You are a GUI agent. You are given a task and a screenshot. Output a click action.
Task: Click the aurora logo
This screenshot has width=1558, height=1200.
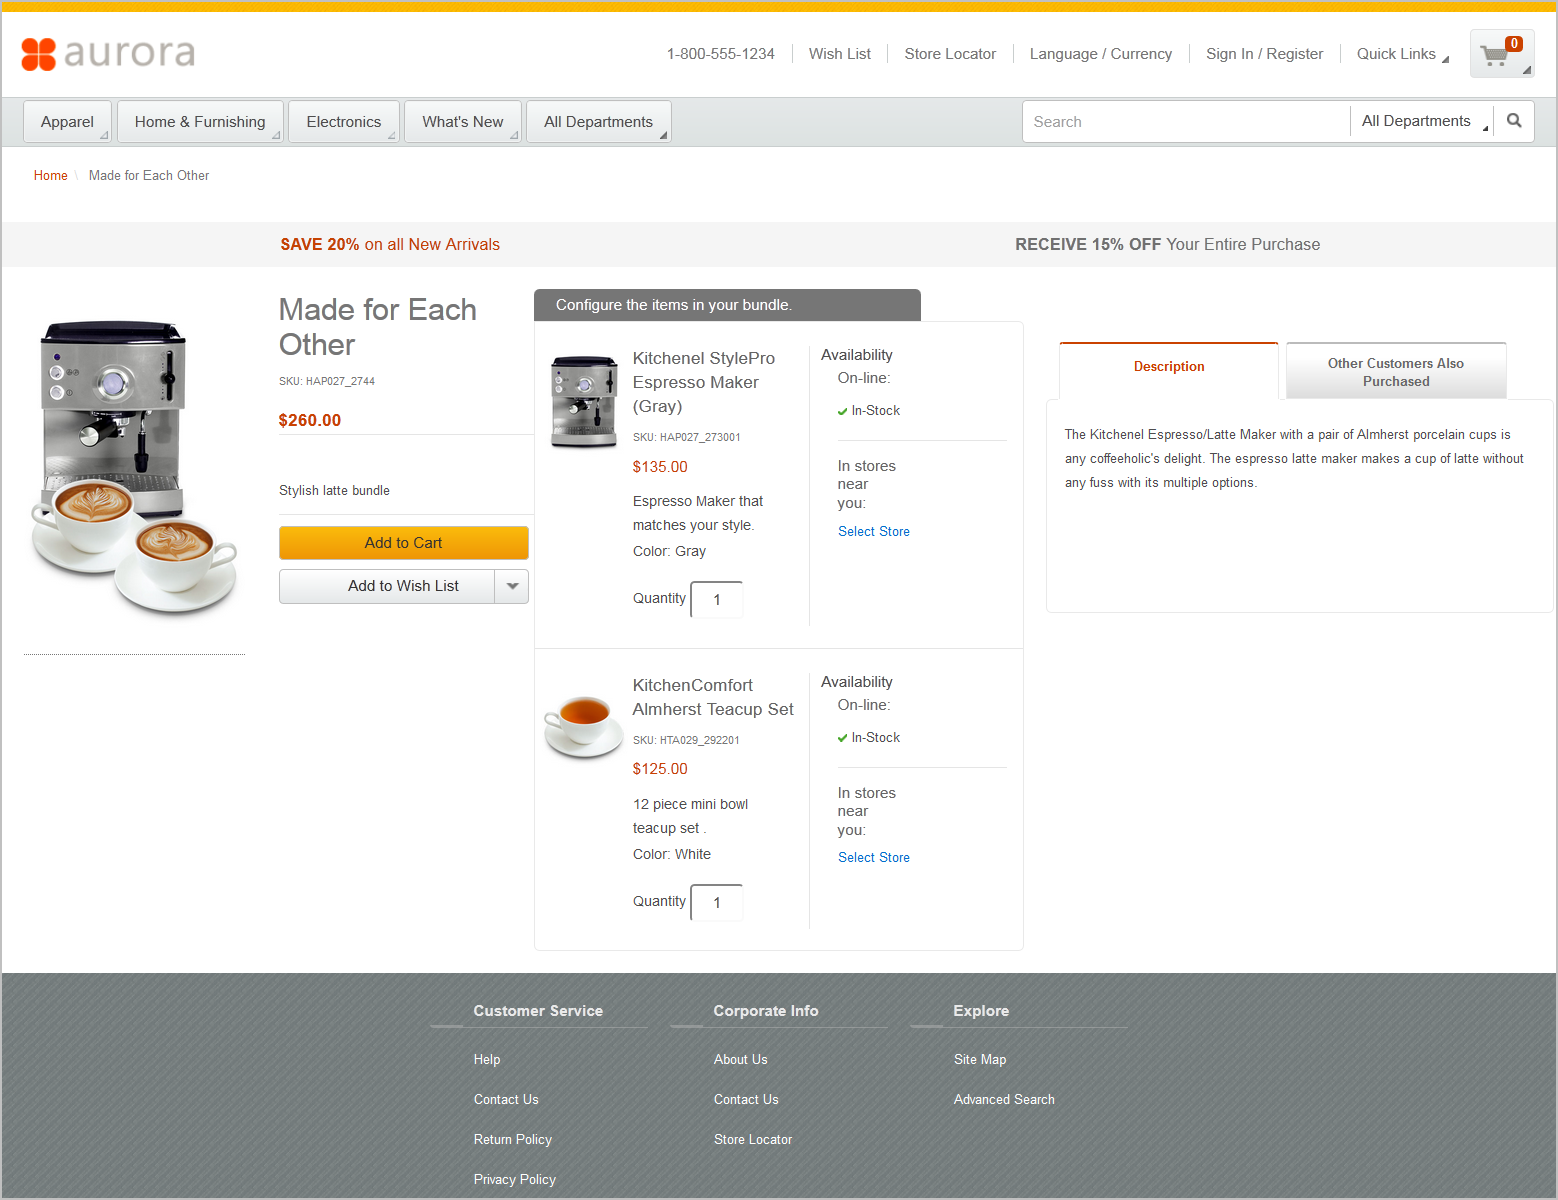(105, 53)
